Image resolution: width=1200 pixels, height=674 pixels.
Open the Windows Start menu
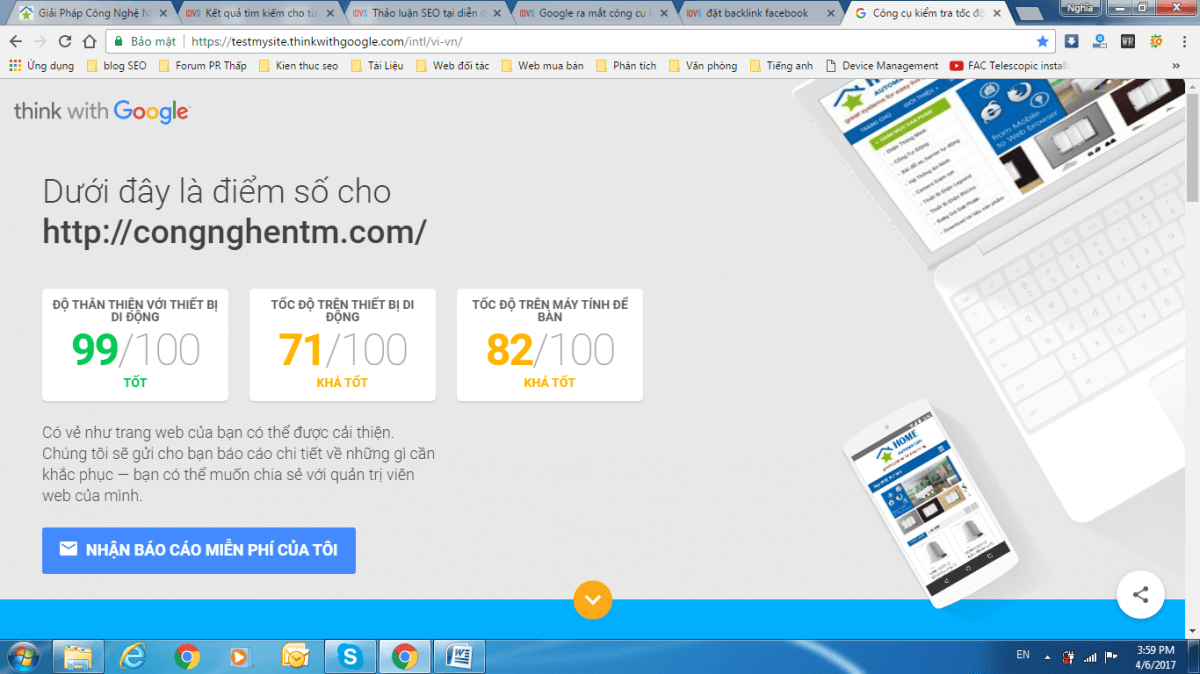[x=22, y=656]
